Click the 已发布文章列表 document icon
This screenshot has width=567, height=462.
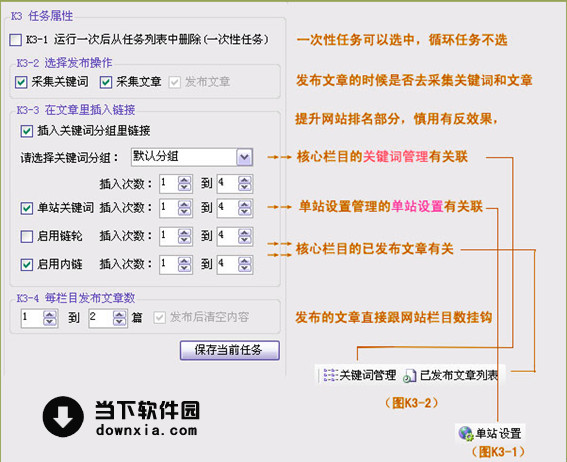[410, 376]
